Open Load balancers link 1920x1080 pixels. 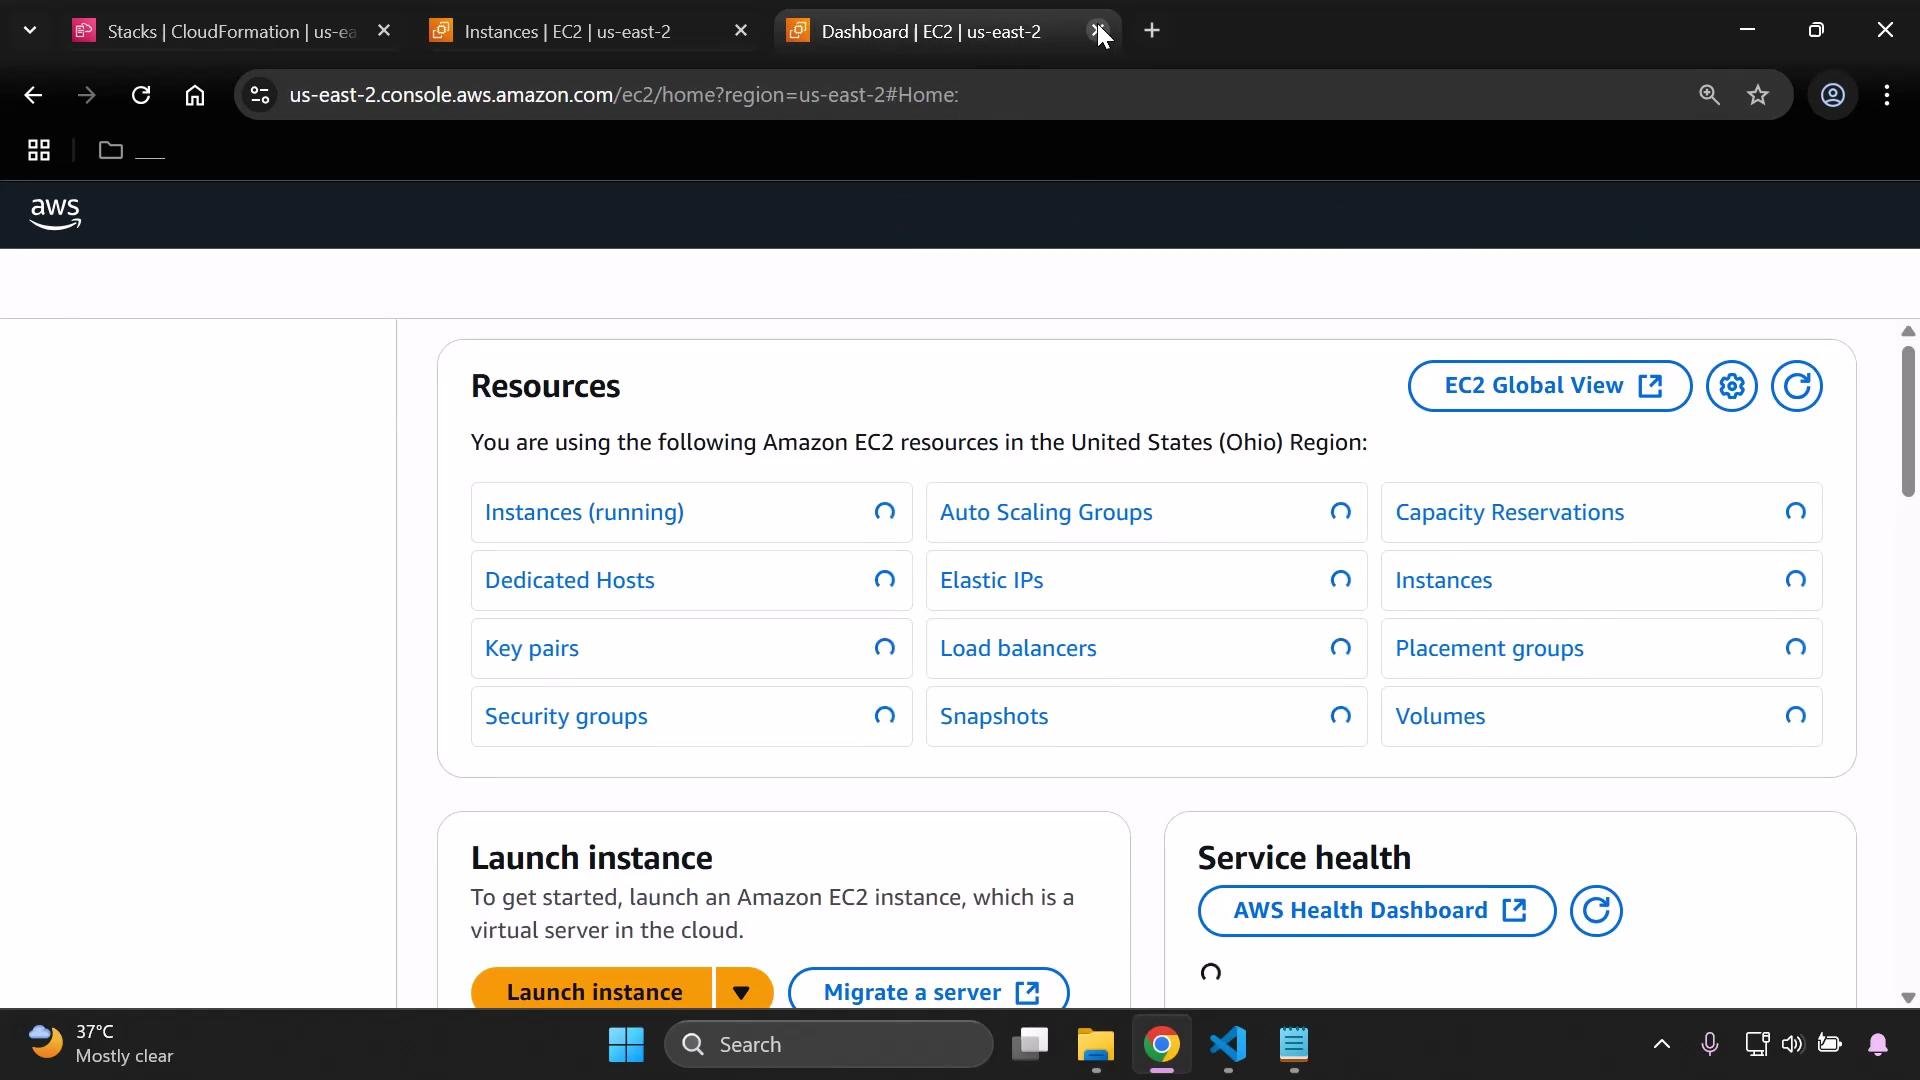pyautogui.click(x=1018, y=648)
